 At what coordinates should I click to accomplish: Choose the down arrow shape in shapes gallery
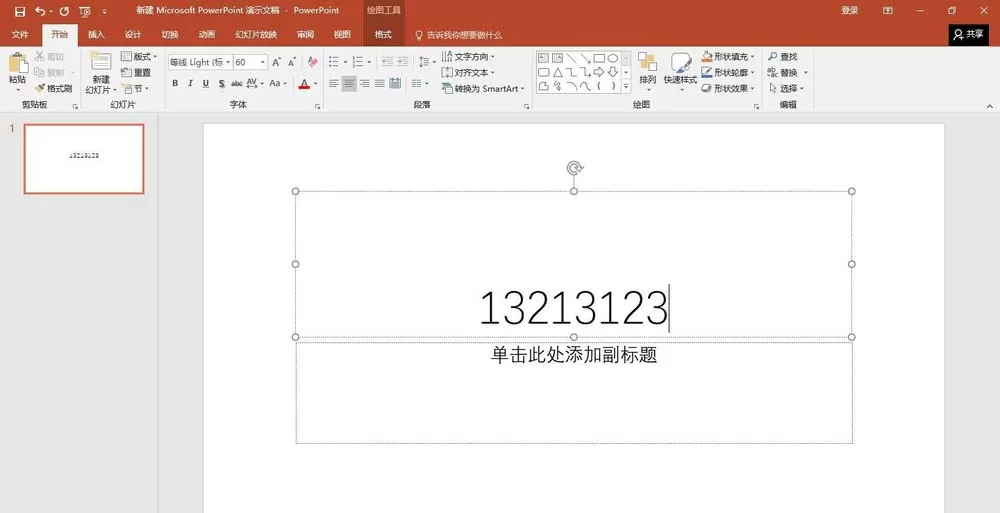pos(613,72)
